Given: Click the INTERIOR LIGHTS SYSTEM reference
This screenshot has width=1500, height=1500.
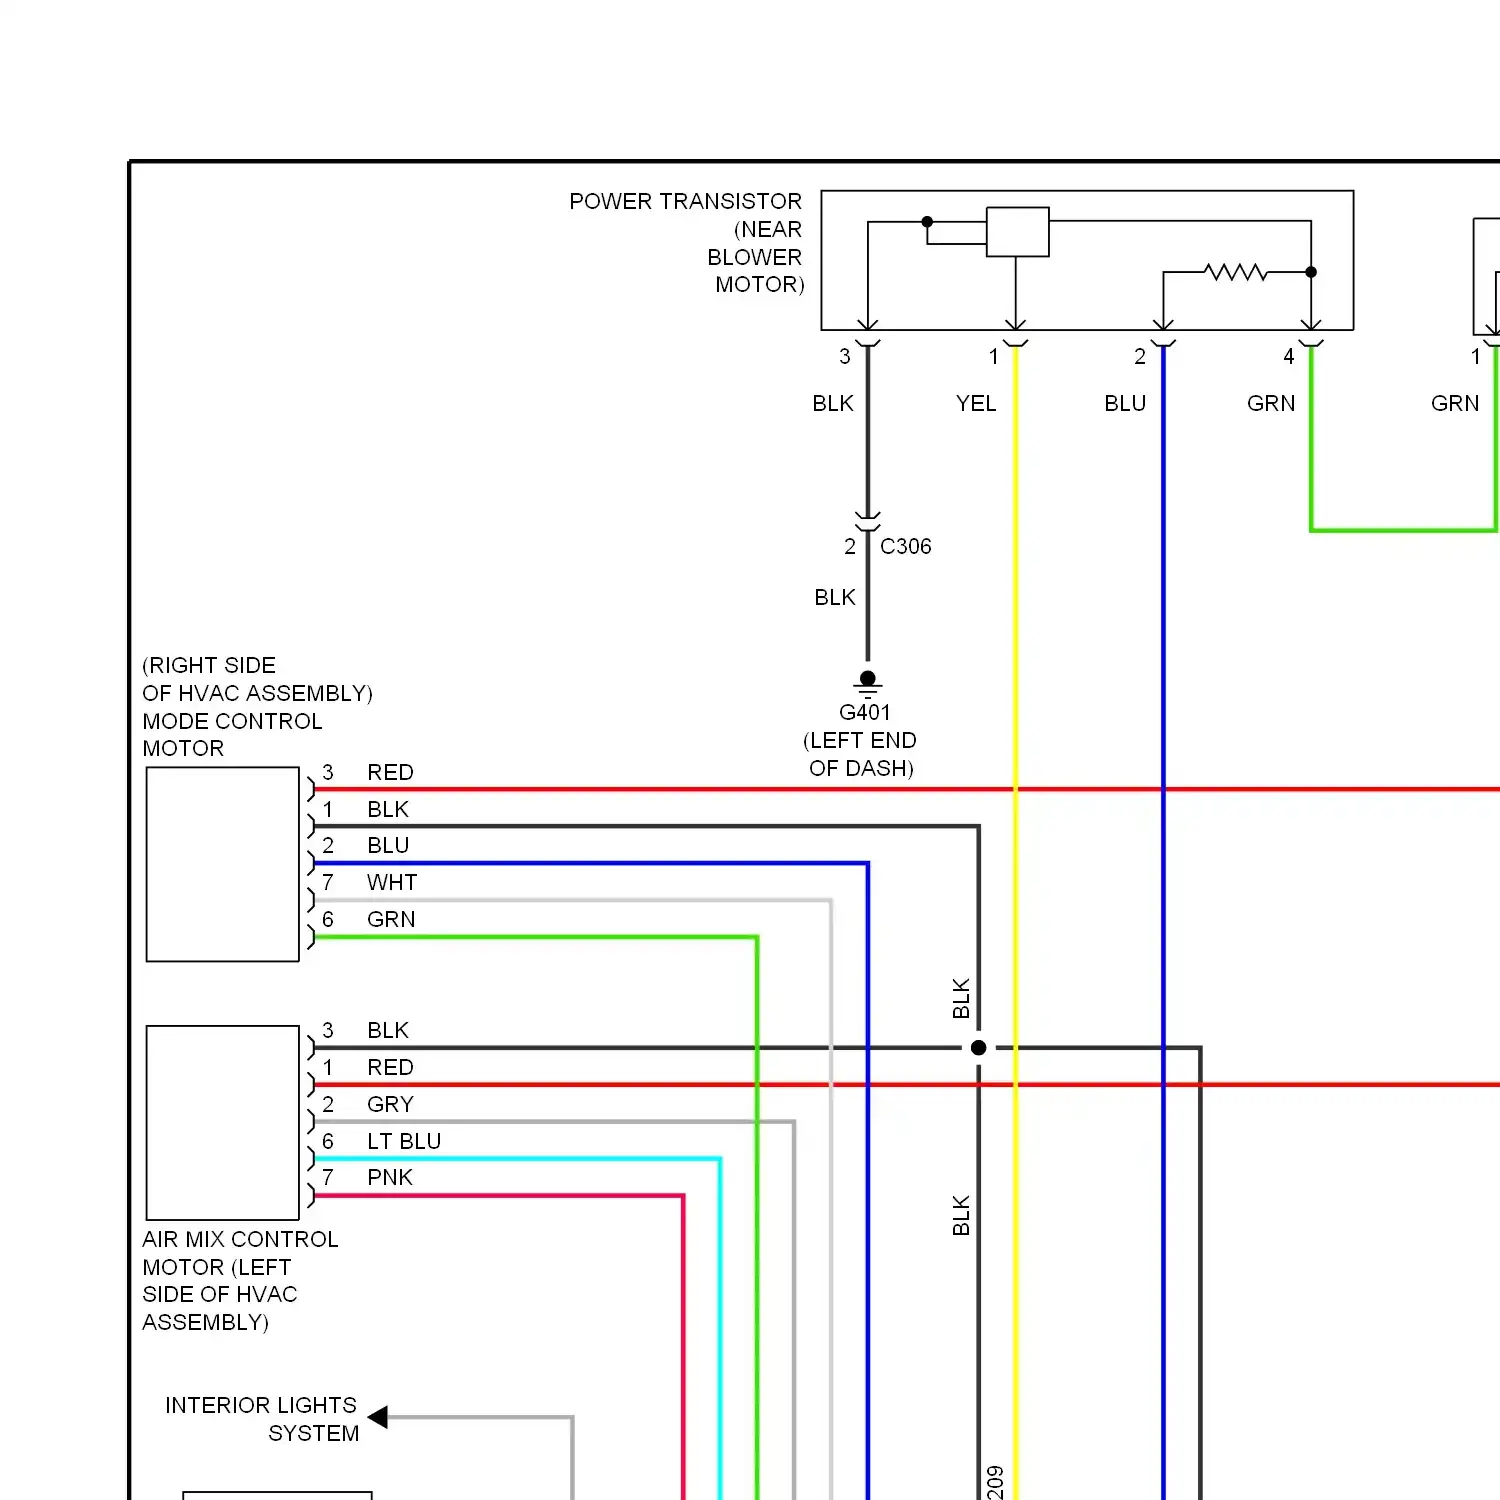Looking at the screenshot, I should click(262, 1419).
